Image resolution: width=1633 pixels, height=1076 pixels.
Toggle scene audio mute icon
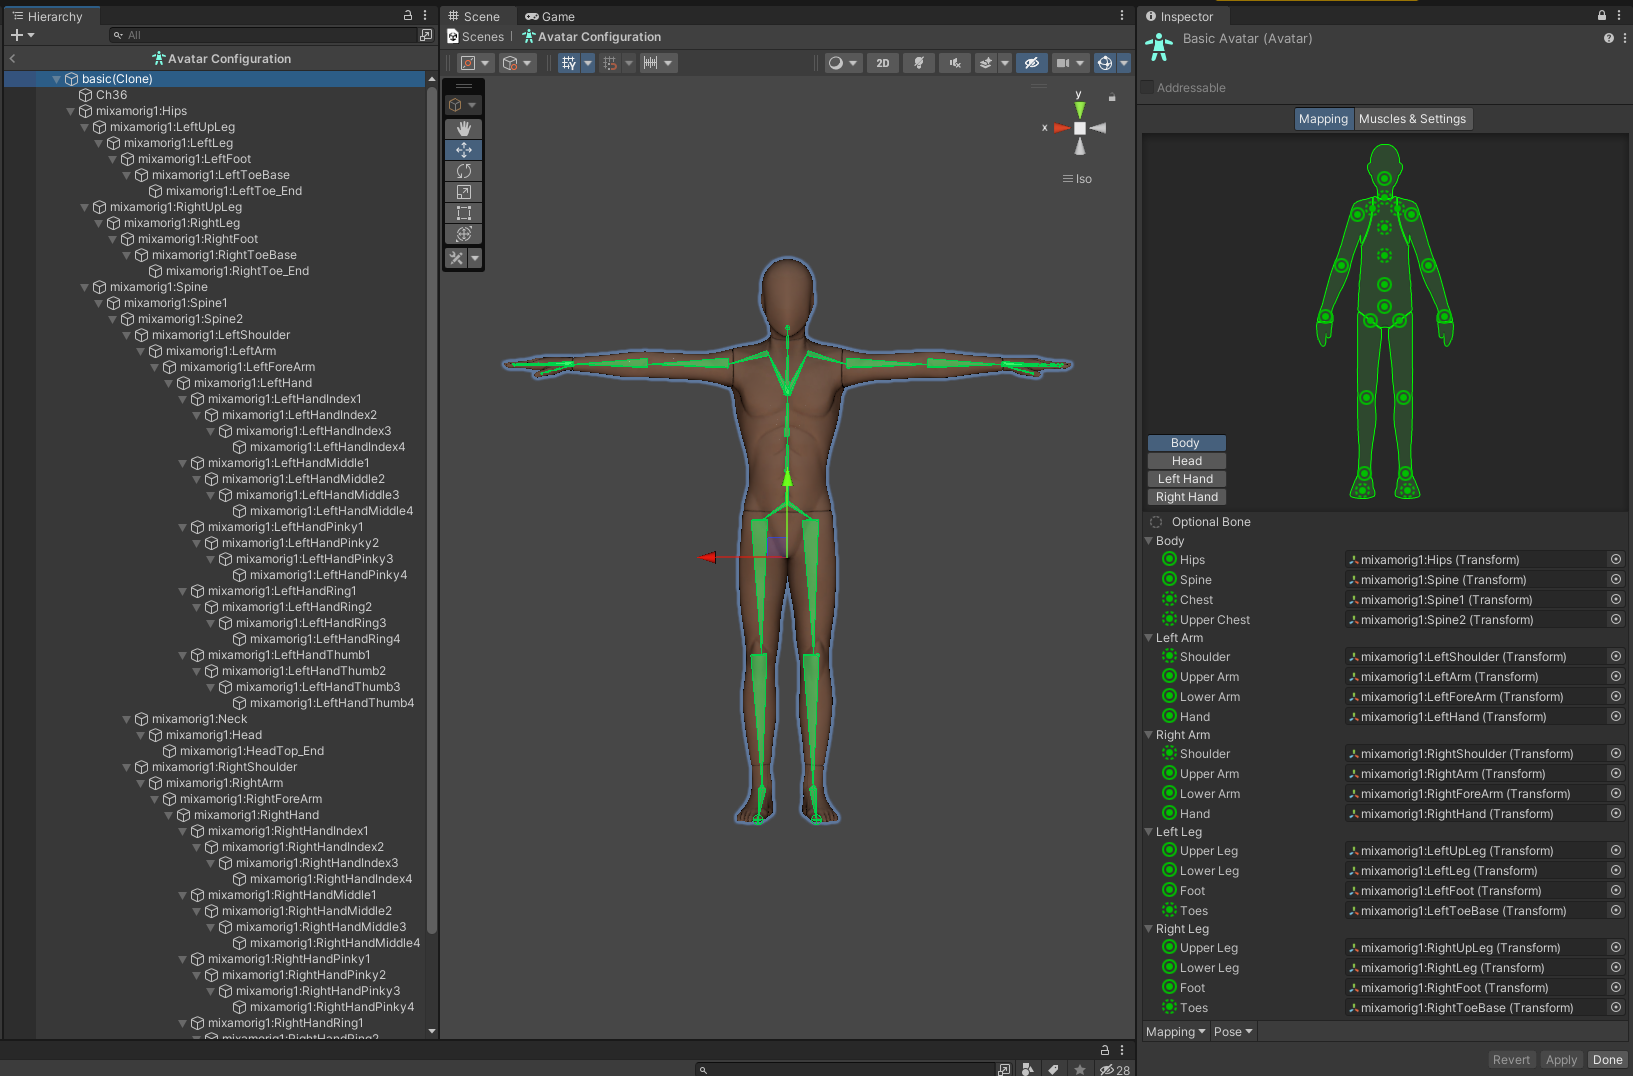[954, 63]
